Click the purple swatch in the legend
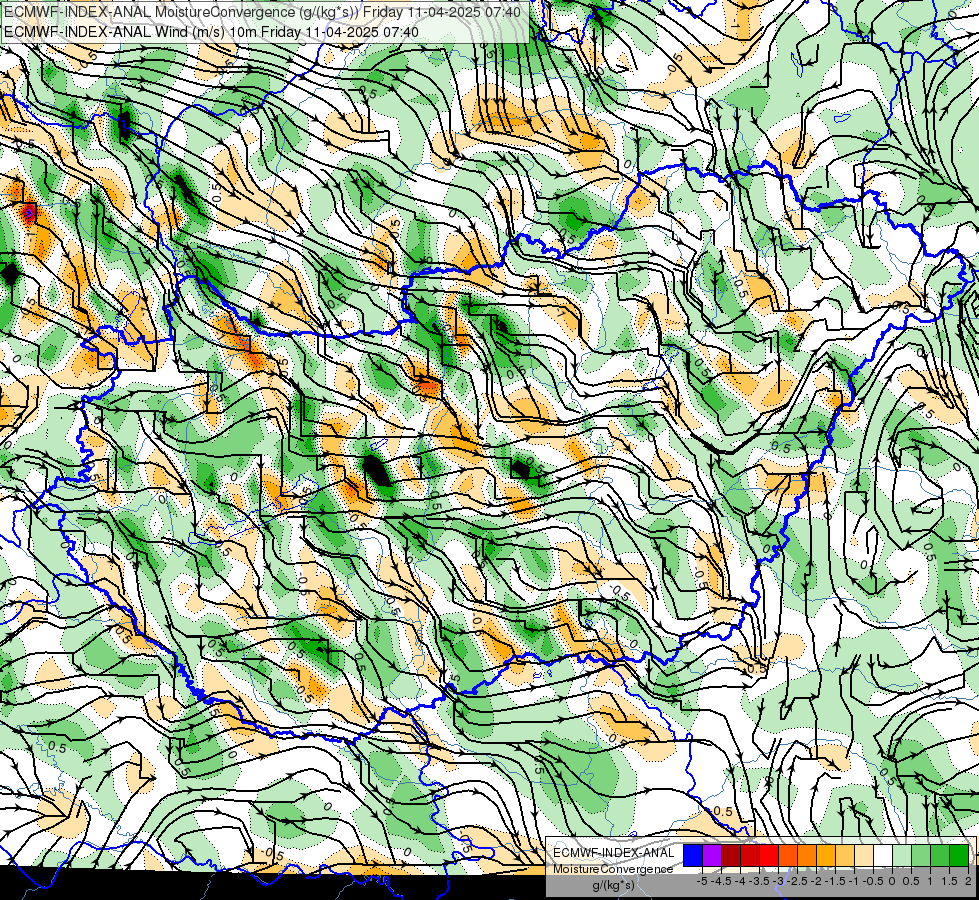979x900 pixels. (x=712, y=855)
